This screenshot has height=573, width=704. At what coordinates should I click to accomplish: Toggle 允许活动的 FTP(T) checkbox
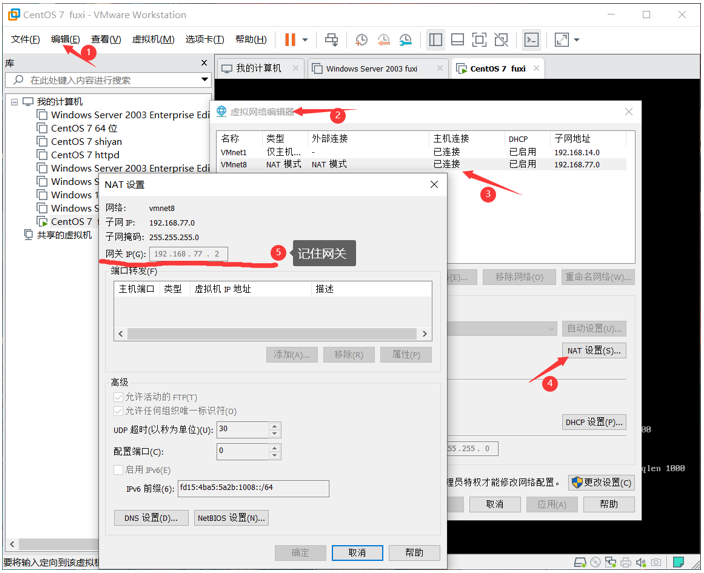point(118,397)
